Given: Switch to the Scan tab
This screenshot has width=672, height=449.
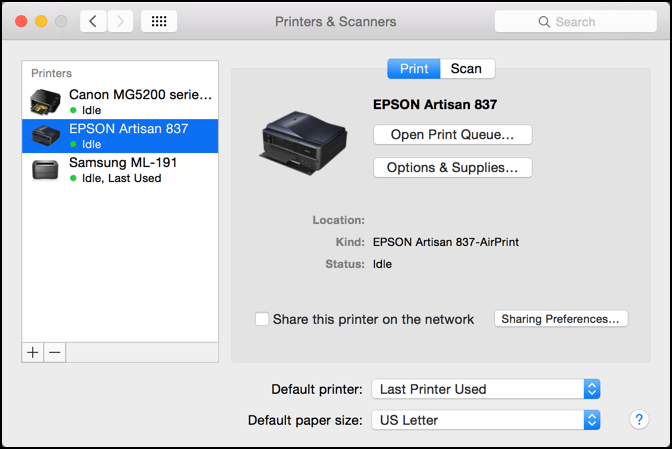Looking at the screenshot, I should point(467,69).
